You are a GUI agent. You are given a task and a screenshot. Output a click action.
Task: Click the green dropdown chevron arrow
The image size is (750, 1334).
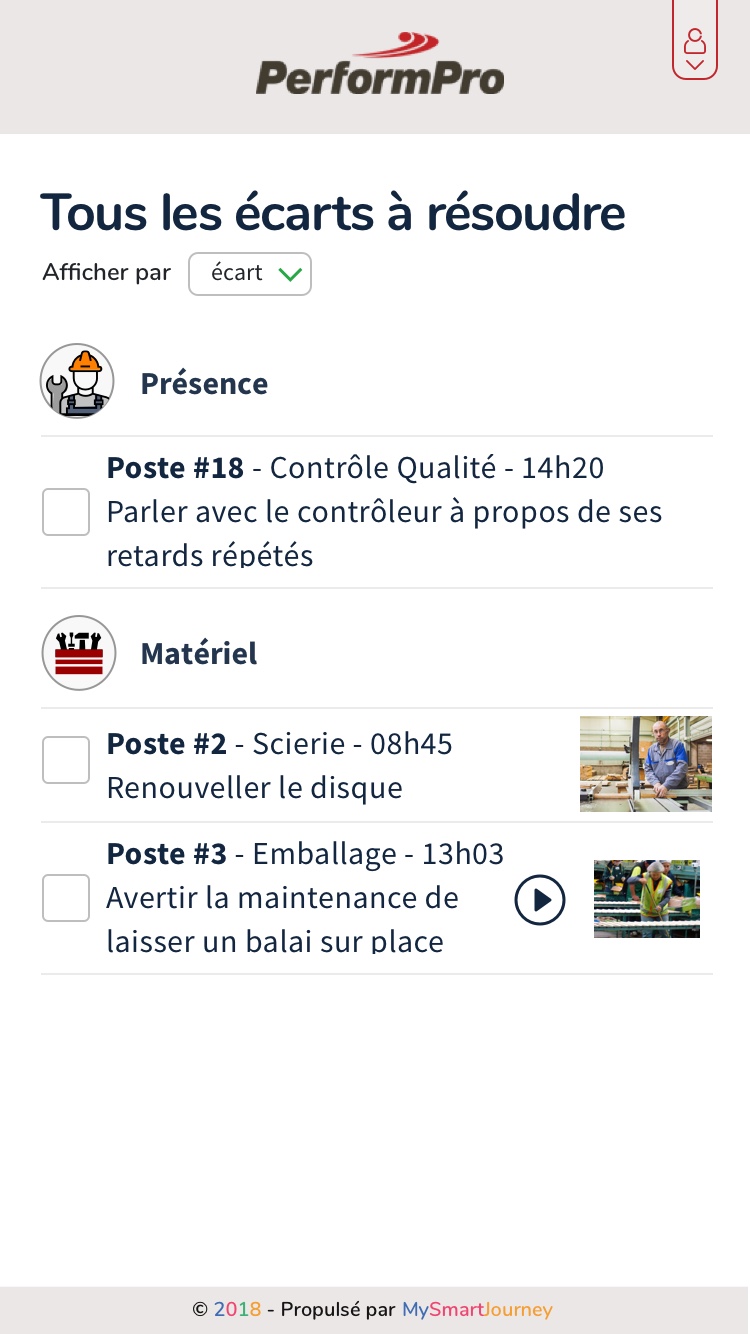click(290, 274)
